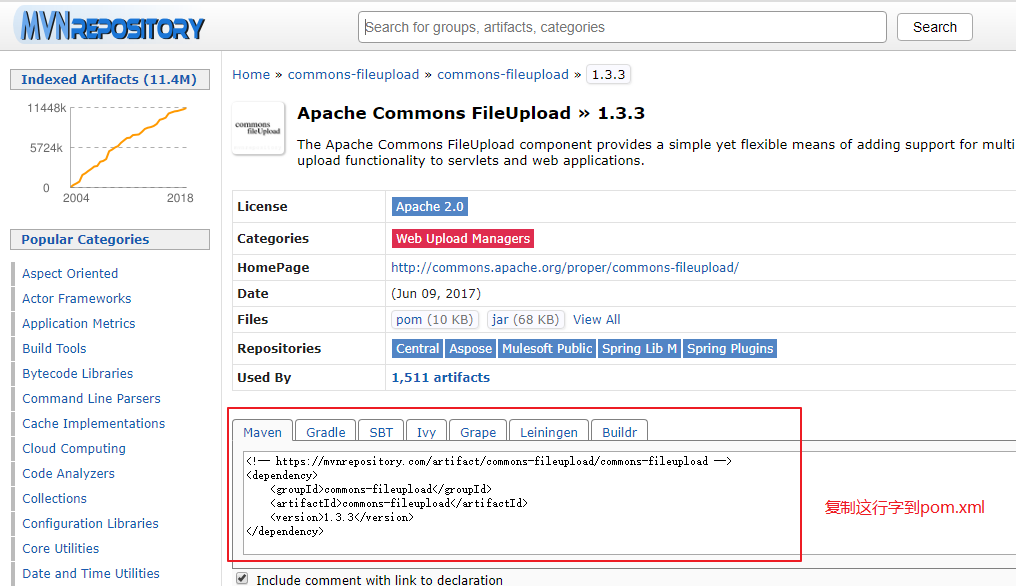Open the commons.apache.org homepage link
This screenshot has width=1016, height=586.
click(x=565, y=268)
